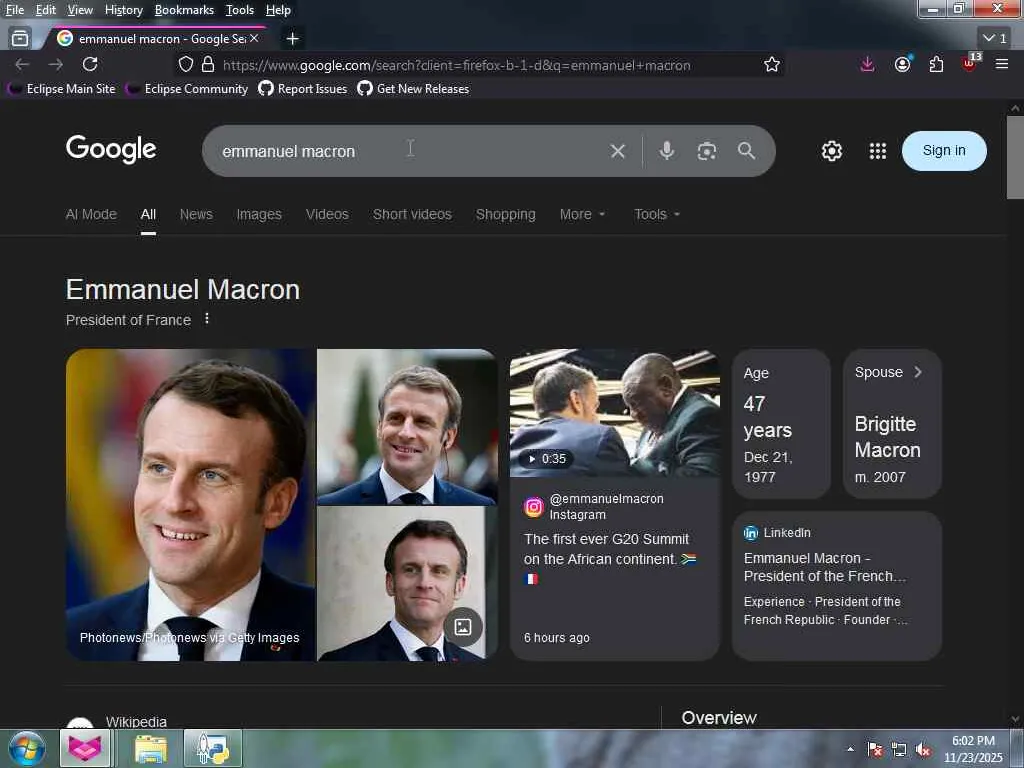
Task: Open the Python launcher taskbar icon
Action: click(213, 748)
